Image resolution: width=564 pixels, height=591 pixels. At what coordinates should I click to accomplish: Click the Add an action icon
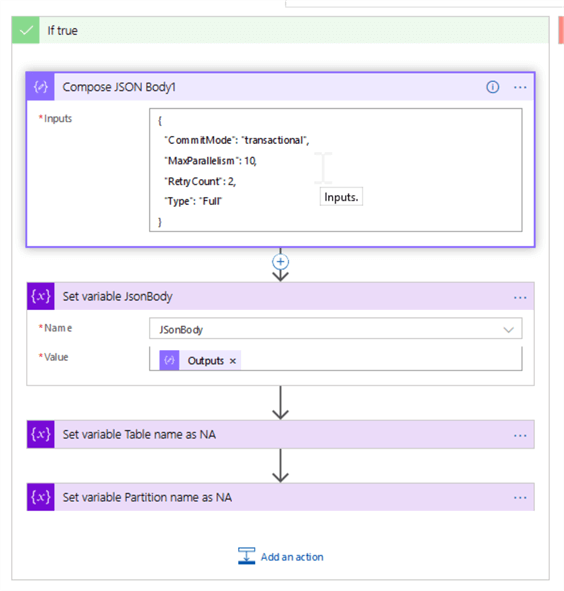point(247,556)
